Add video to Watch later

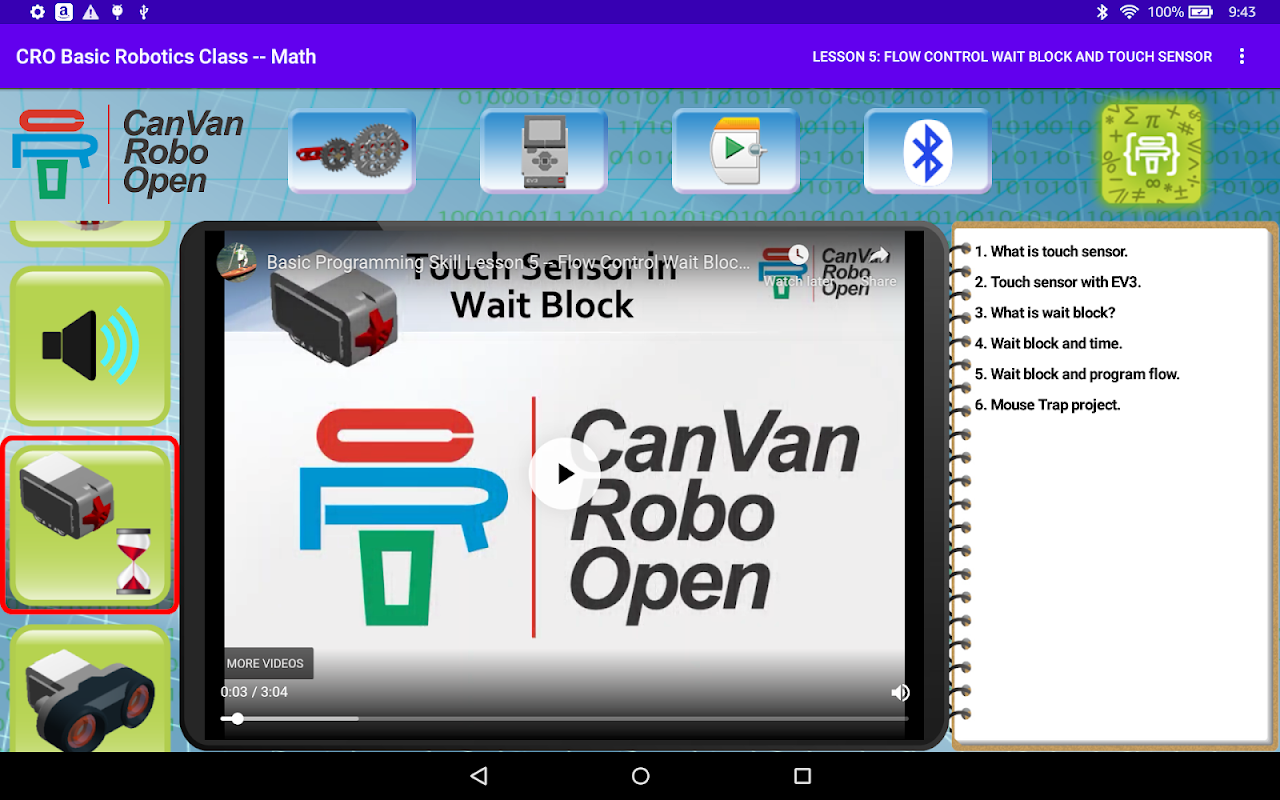pos(798,267)
